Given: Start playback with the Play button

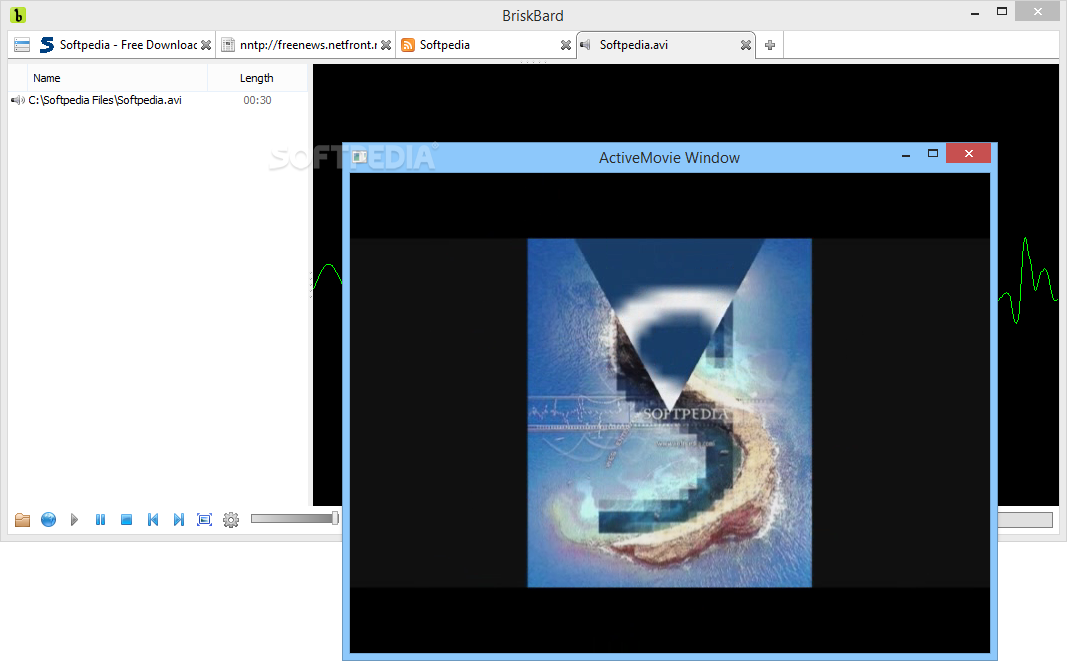Looking at the screenshot, I should pos(74,520).
